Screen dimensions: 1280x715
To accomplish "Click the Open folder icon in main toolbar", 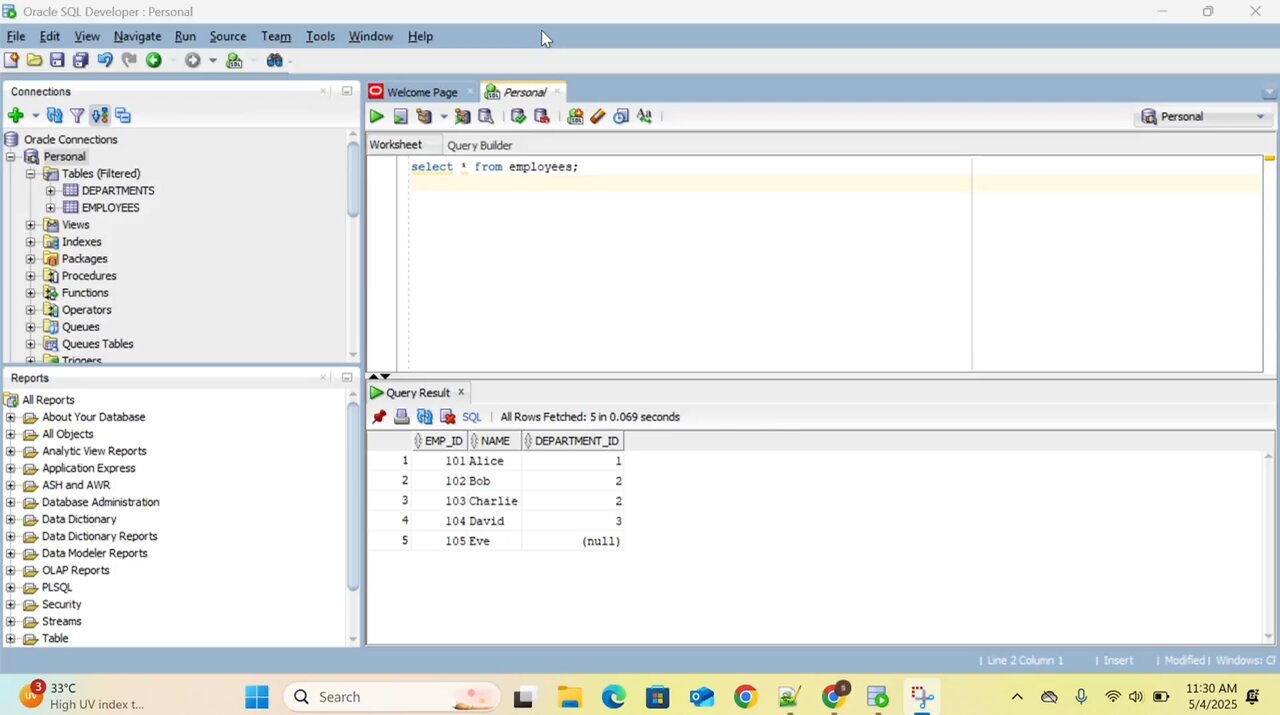I will pyautogui.click(x=34, y=60).
